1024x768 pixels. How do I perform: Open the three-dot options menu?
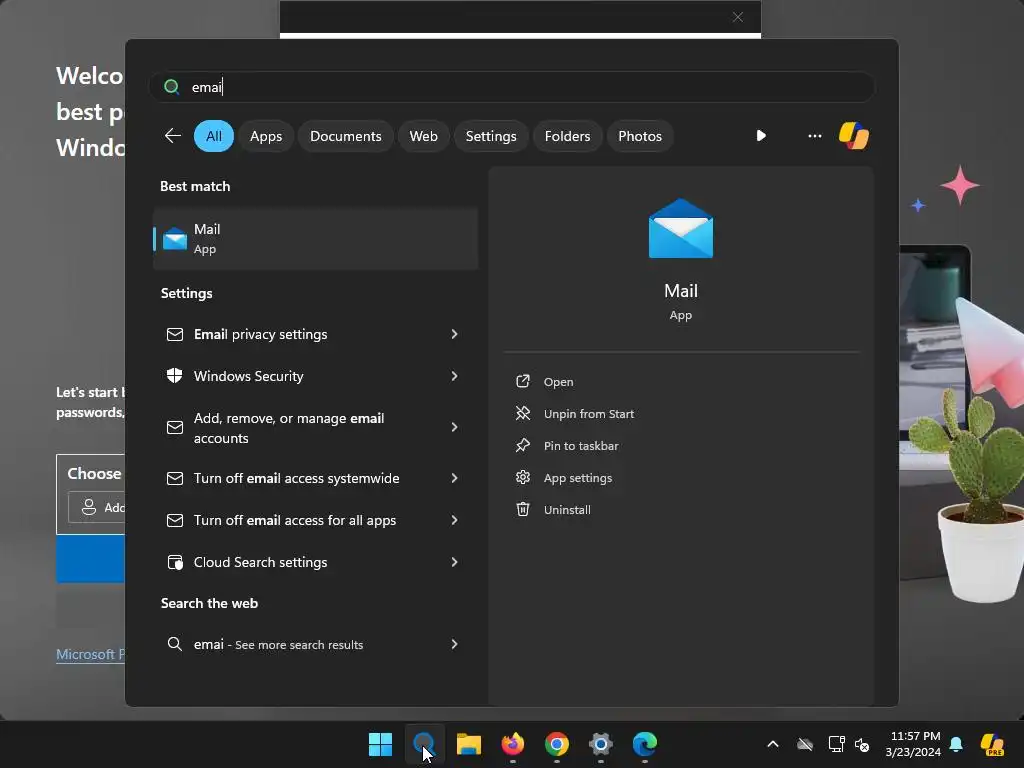click(814, 136)
